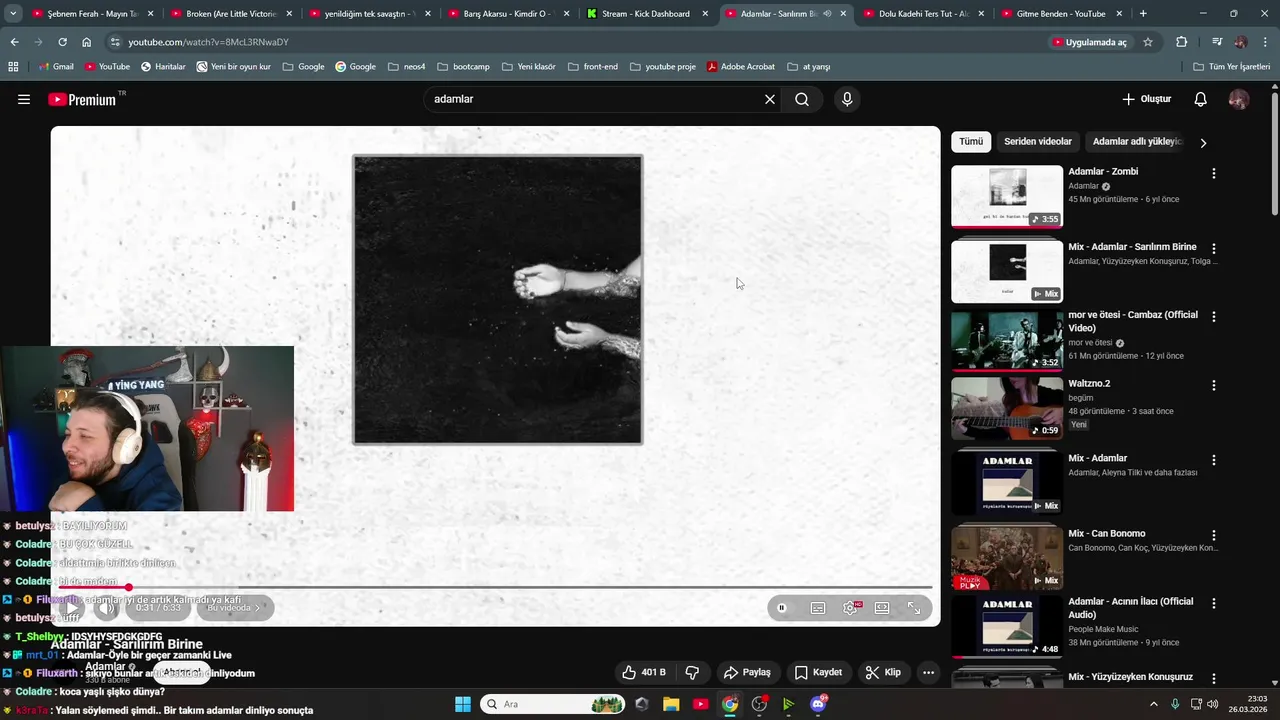The width and height of the screenshot is (1280, 720).
Task: Mute the video volume
Action: pos(105,607)
